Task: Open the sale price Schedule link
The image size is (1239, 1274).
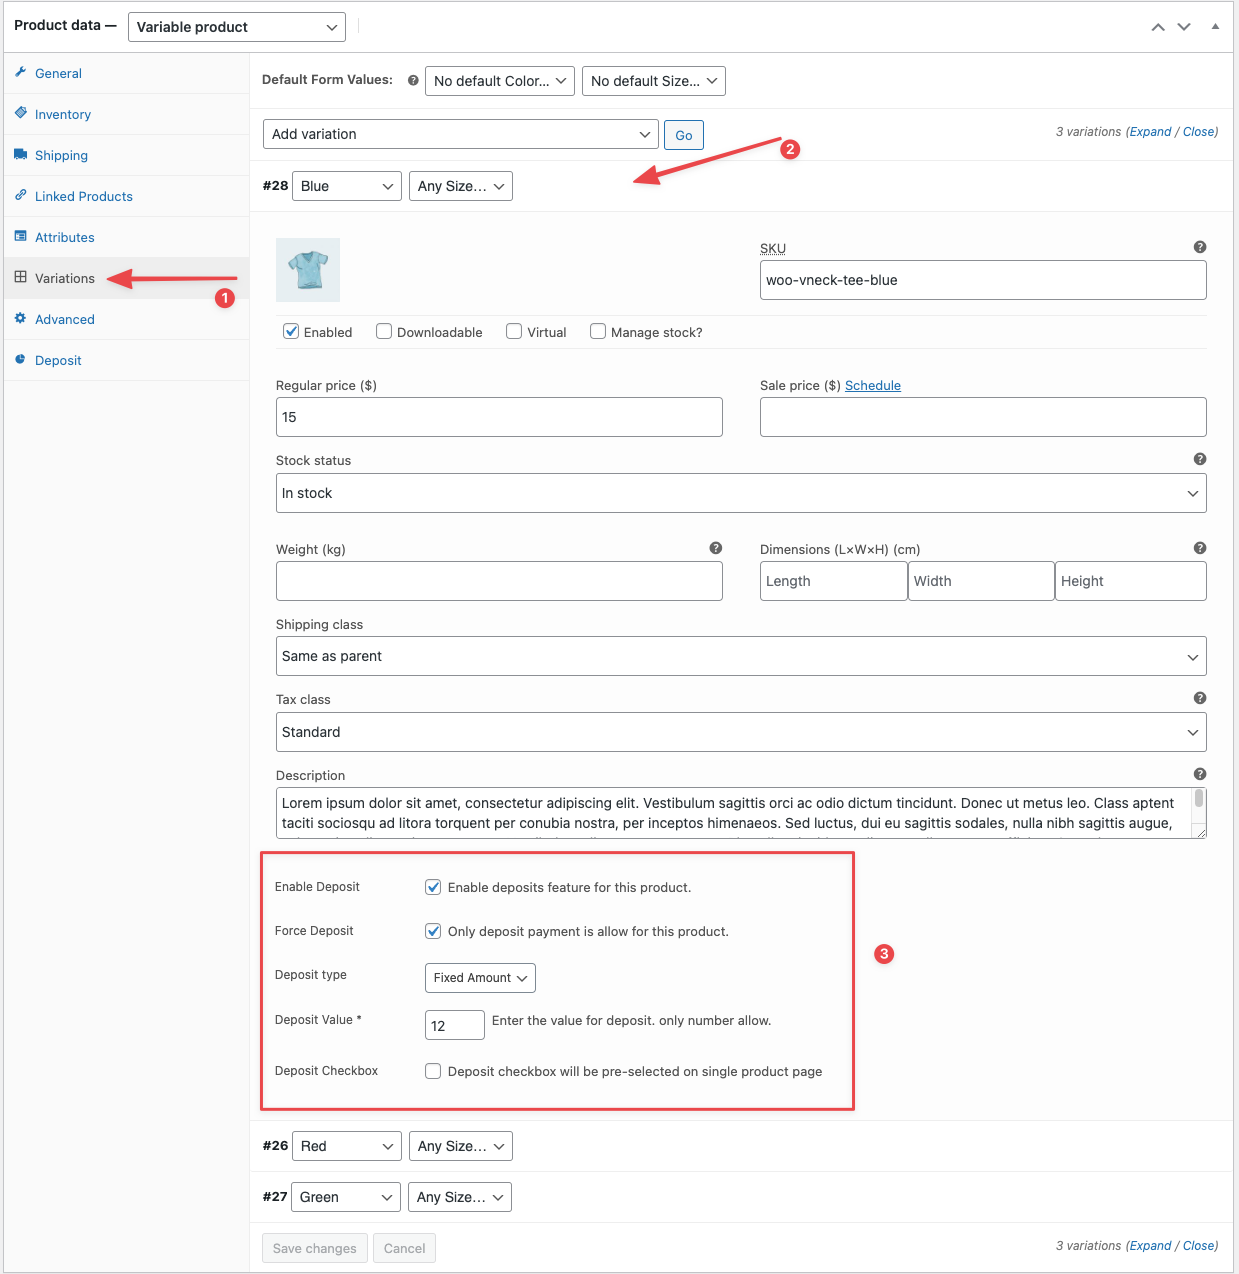Action: click(872, 386)
